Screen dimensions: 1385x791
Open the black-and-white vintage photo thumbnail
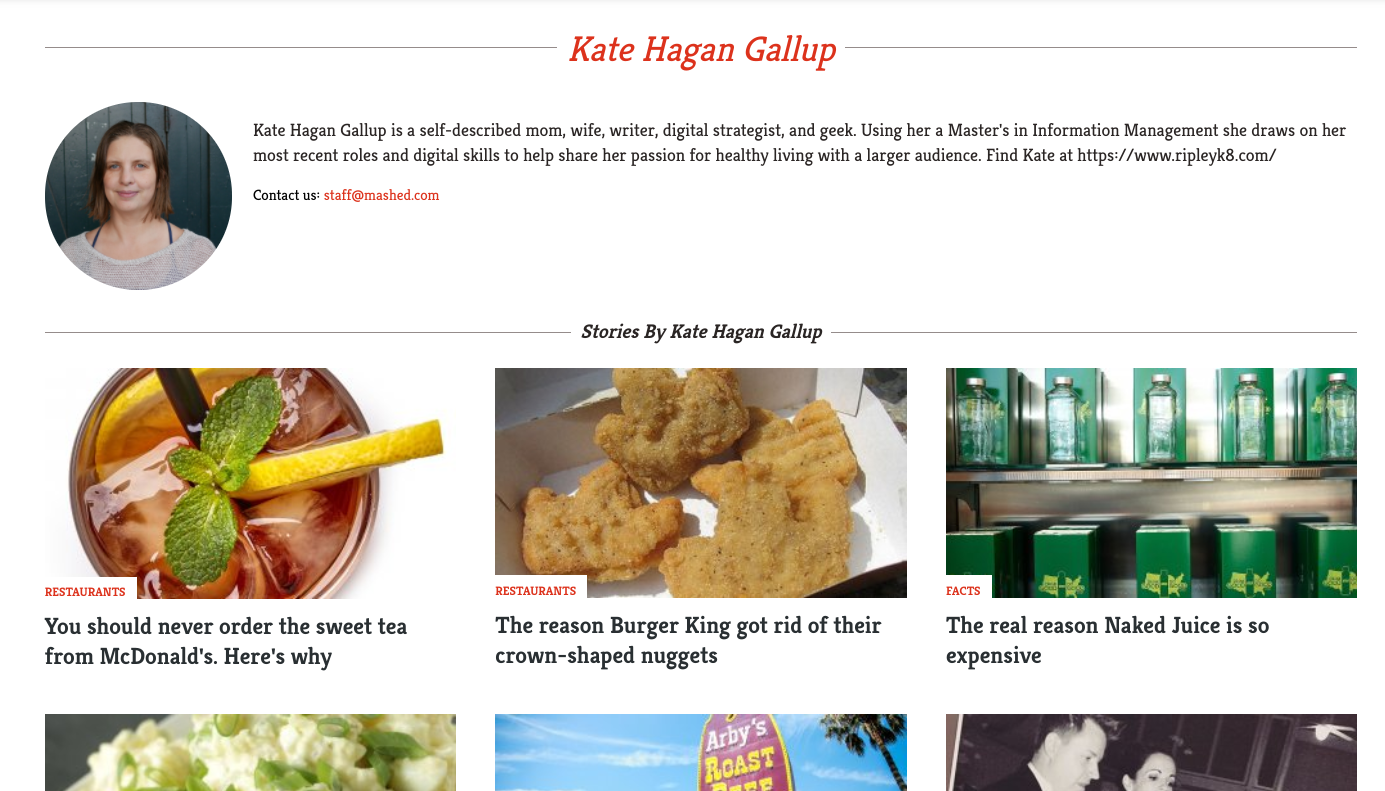(x=1151, y=752)
